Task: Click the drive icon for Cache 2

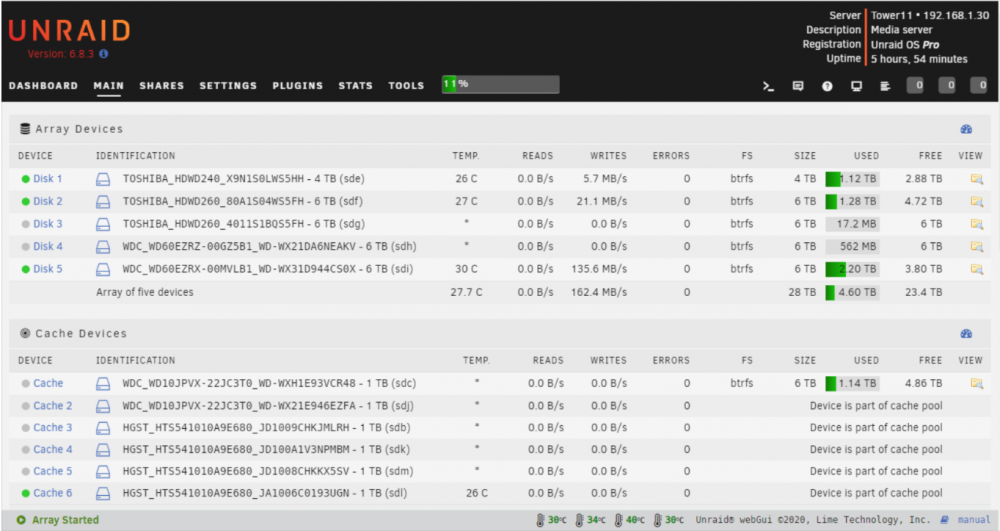Action: click(103, 406)
